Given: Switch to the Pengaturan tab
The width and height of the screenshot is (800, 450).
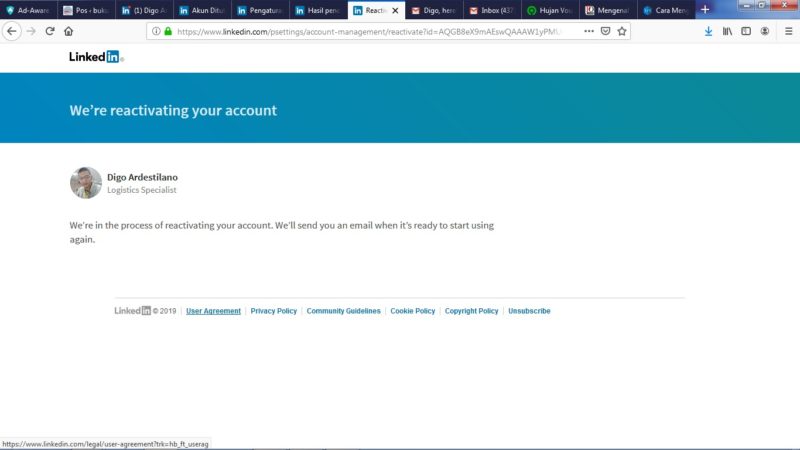Looking at the screenshot, I should coord(260,10).
